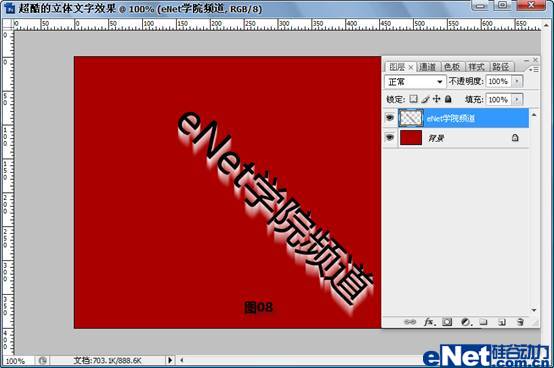Click the layers list scroll down arrow

tap(534, 310)
